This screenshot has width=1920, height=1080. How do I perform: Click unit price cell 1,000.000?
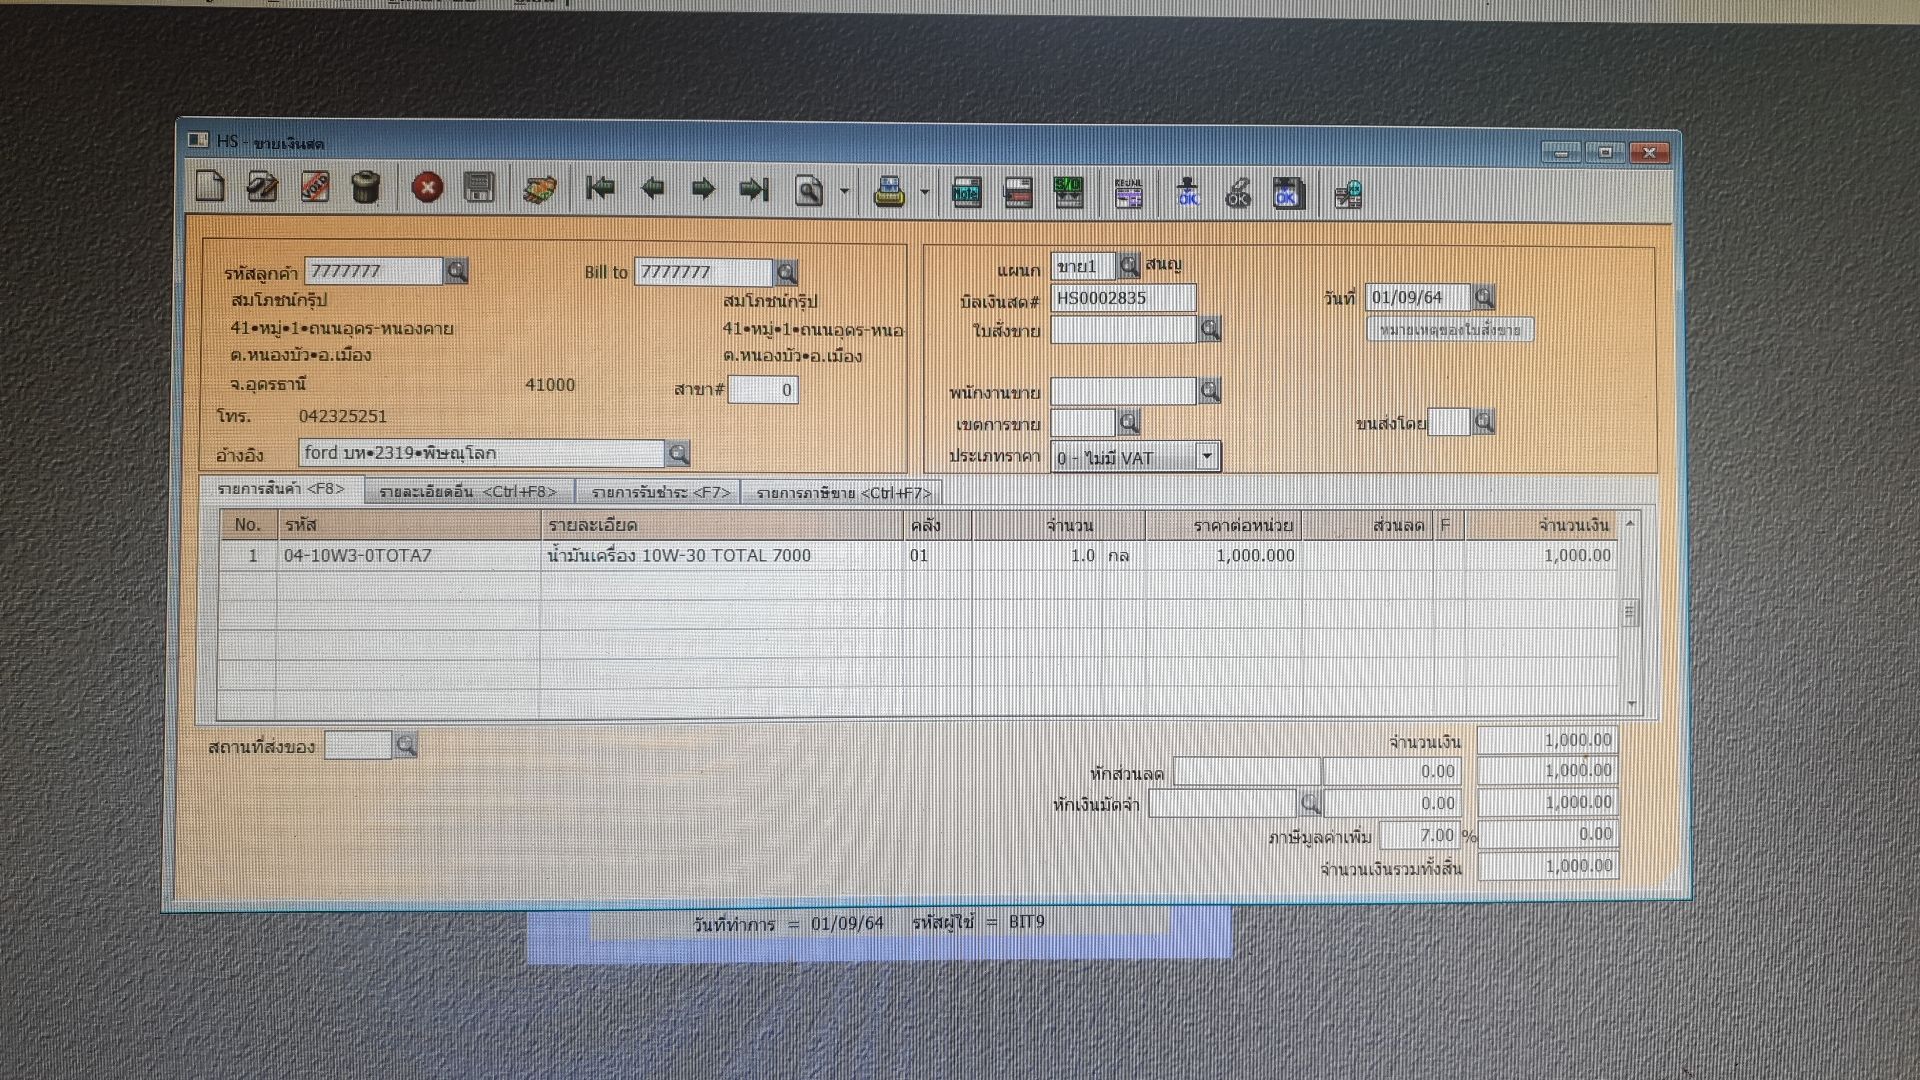click(x=1223, y=555)
